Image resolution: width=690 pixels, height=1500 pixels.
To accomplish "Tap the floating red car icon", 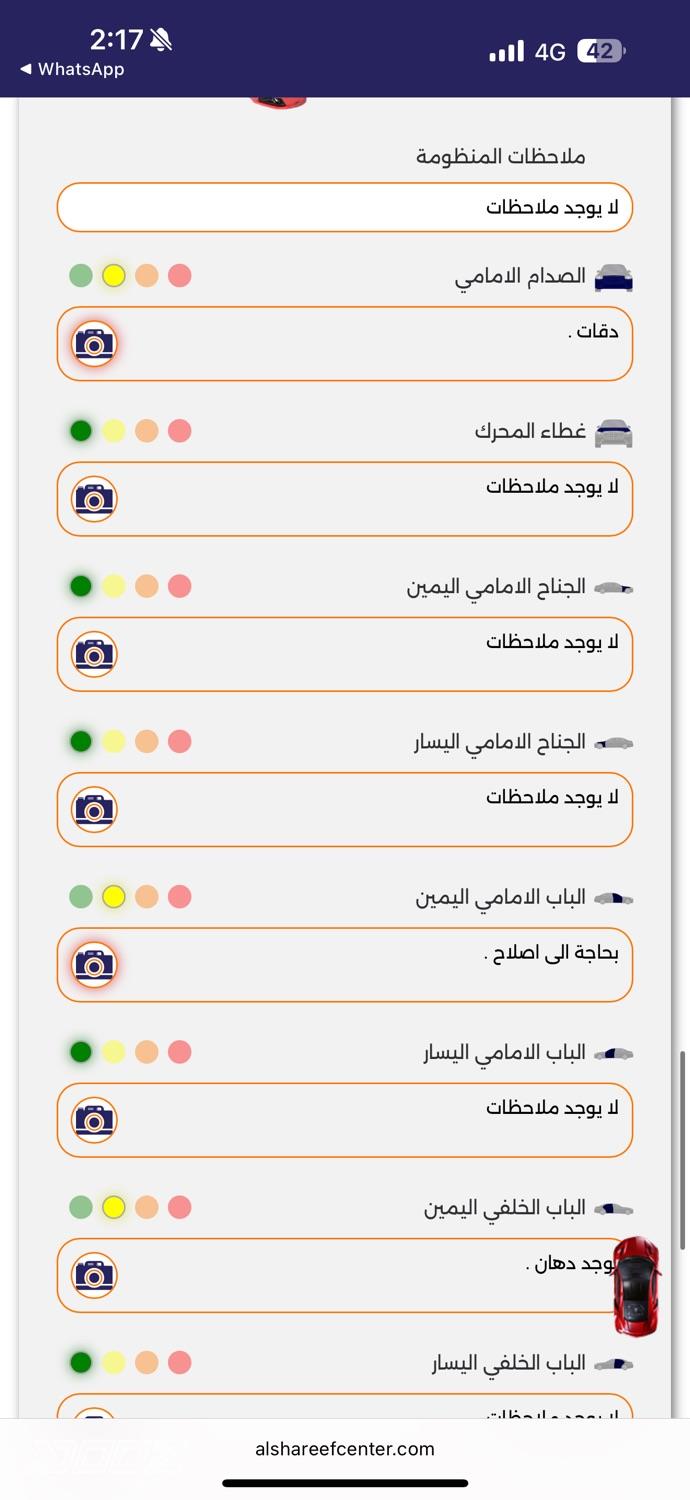I will click(x=636, y=1285).
